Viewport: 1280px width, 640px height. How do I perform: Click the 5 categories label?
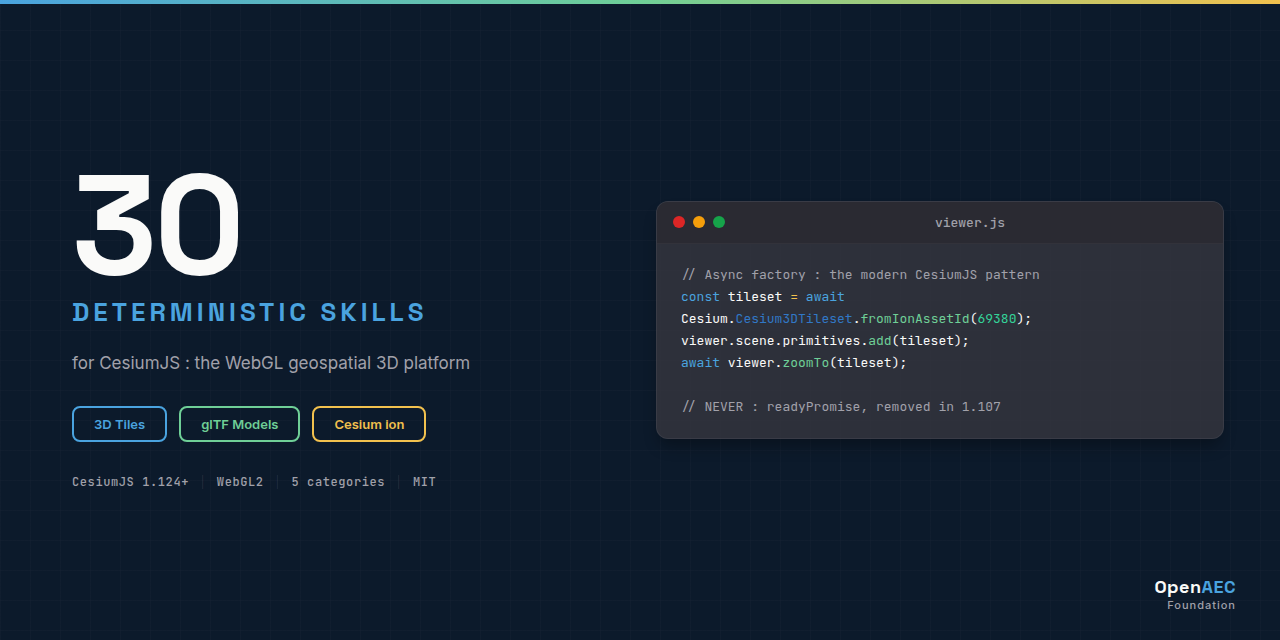click(338, 482)
